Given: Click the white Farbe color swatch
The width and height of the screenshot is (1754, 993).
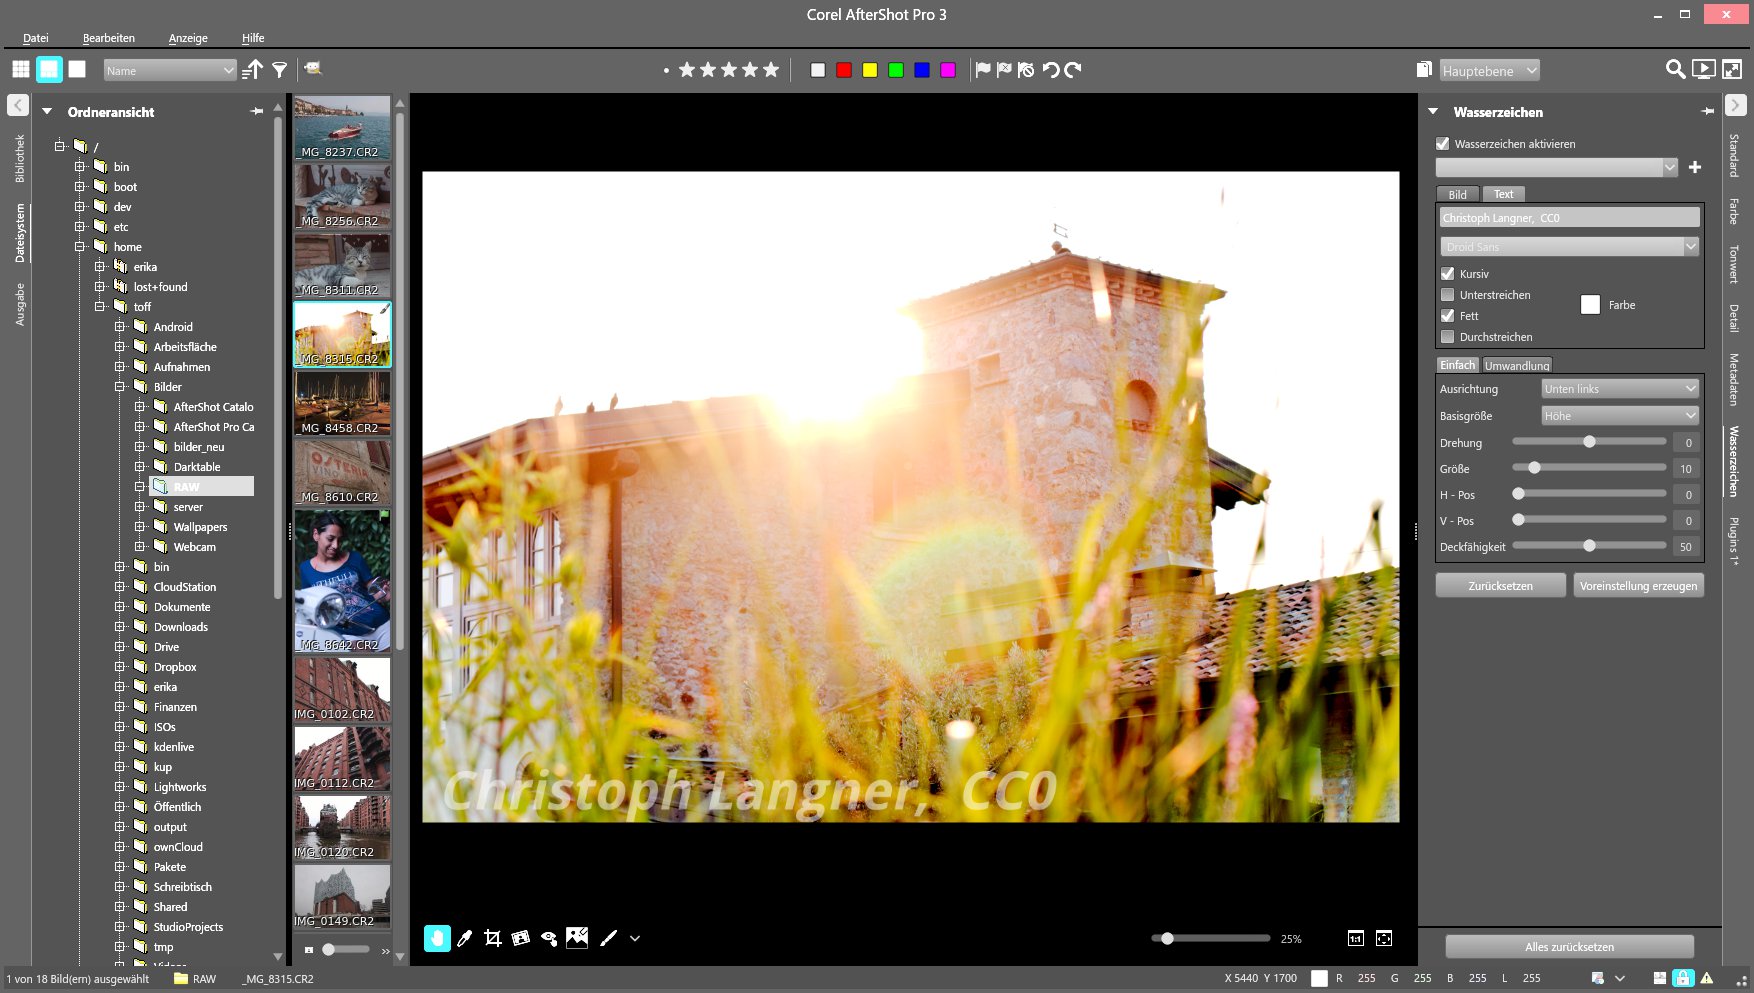Looking at the screenshot, I should [1590, 305].
